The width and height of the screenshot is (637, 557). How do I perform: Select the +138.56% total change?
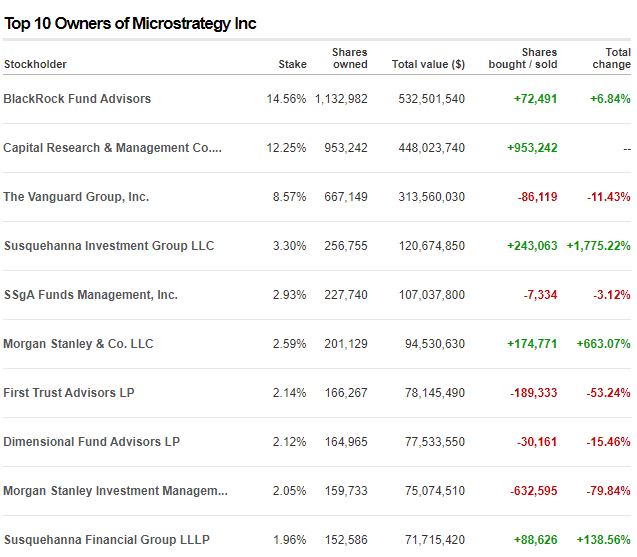pos(604,540)
